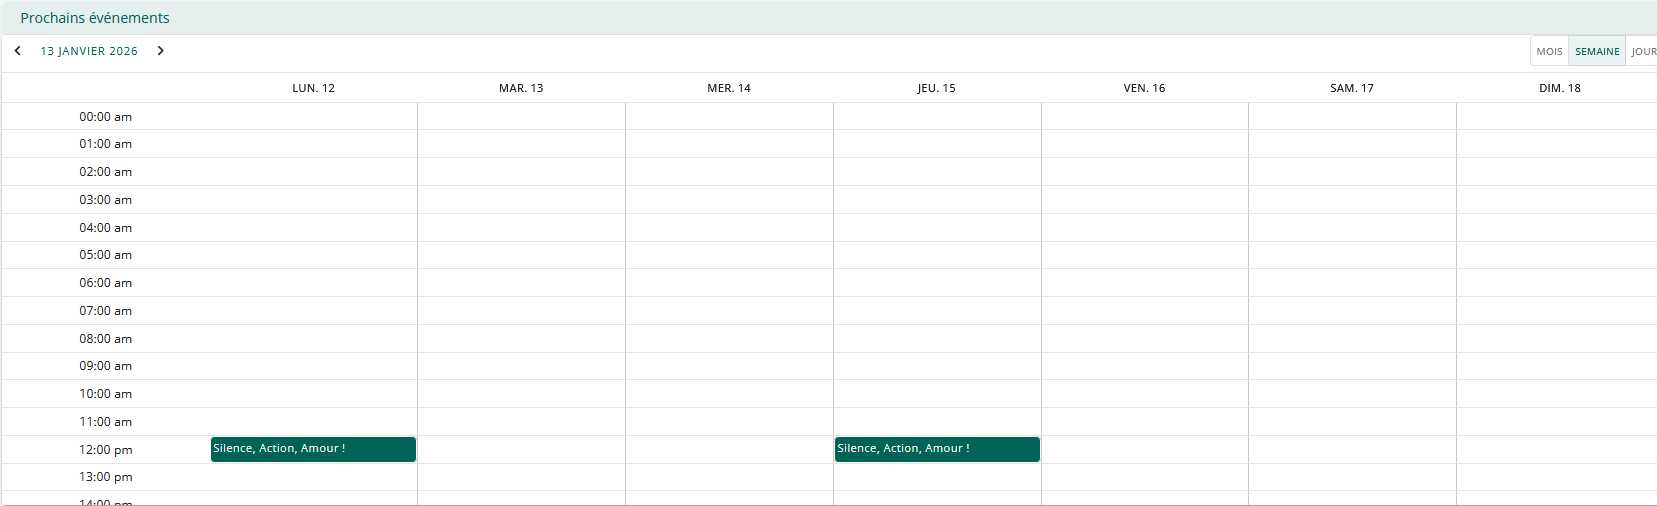This screenshot has height=506, width=1657.
Task: Click the 13:00 pm time label
Action: (x=106, y=477)
